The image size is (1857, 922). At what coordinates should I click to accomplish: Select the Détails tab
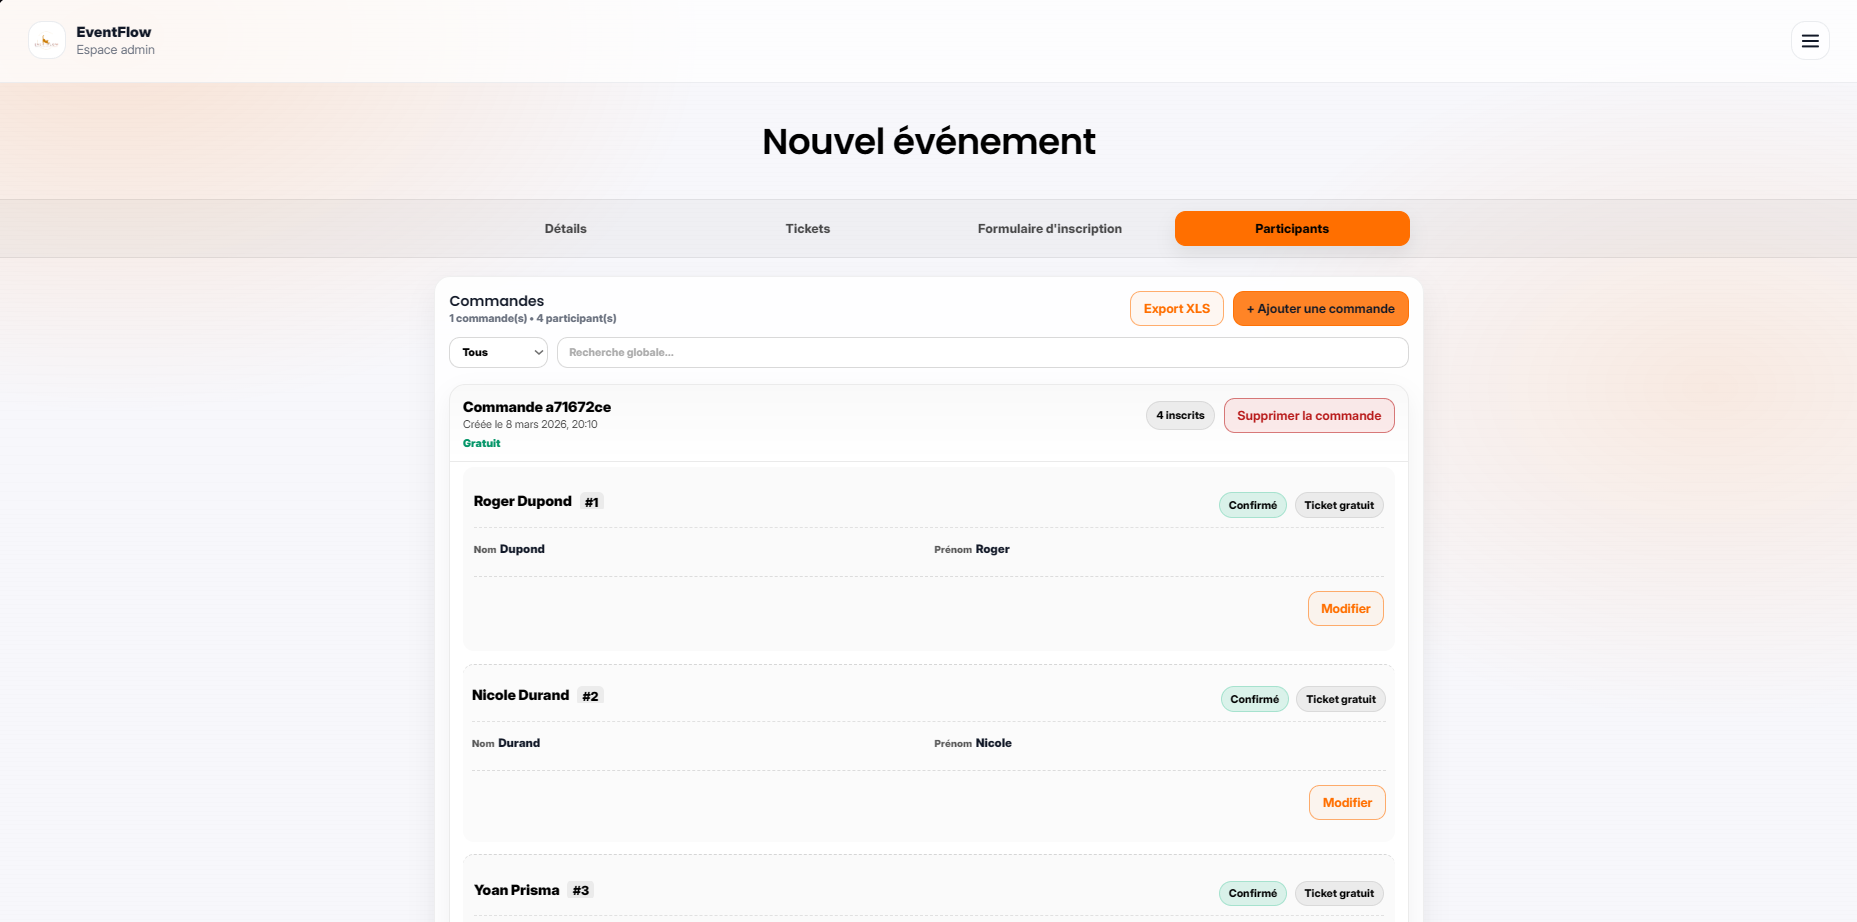[565, 228]
